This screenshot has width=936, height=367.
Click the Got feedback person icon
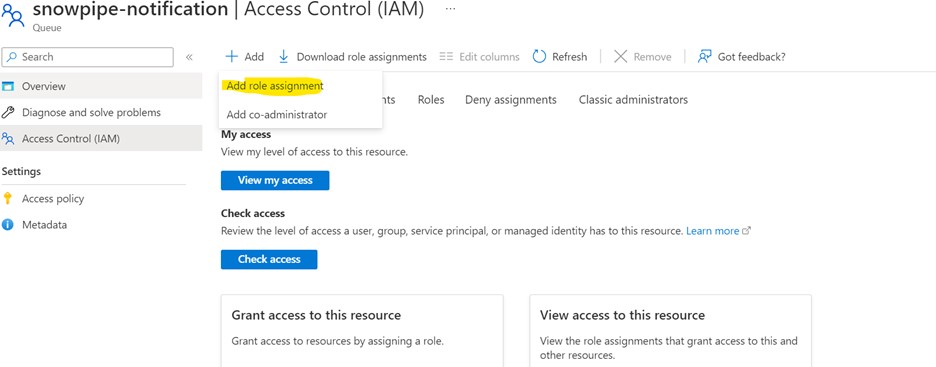[704, 57]
